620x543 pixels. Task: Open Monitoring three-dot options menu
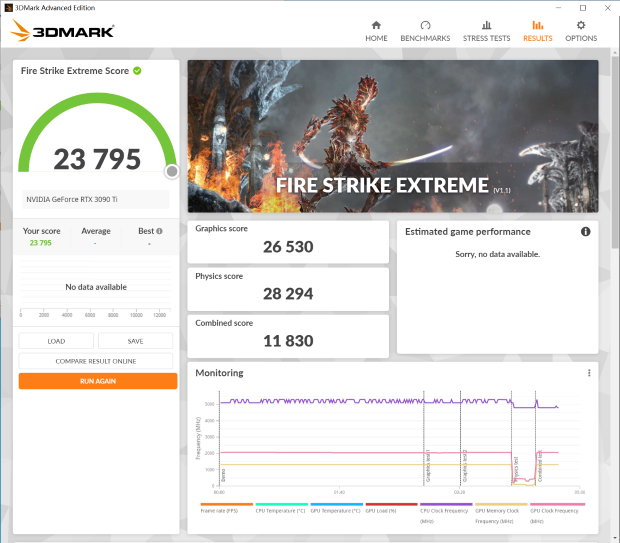[589, 373]
